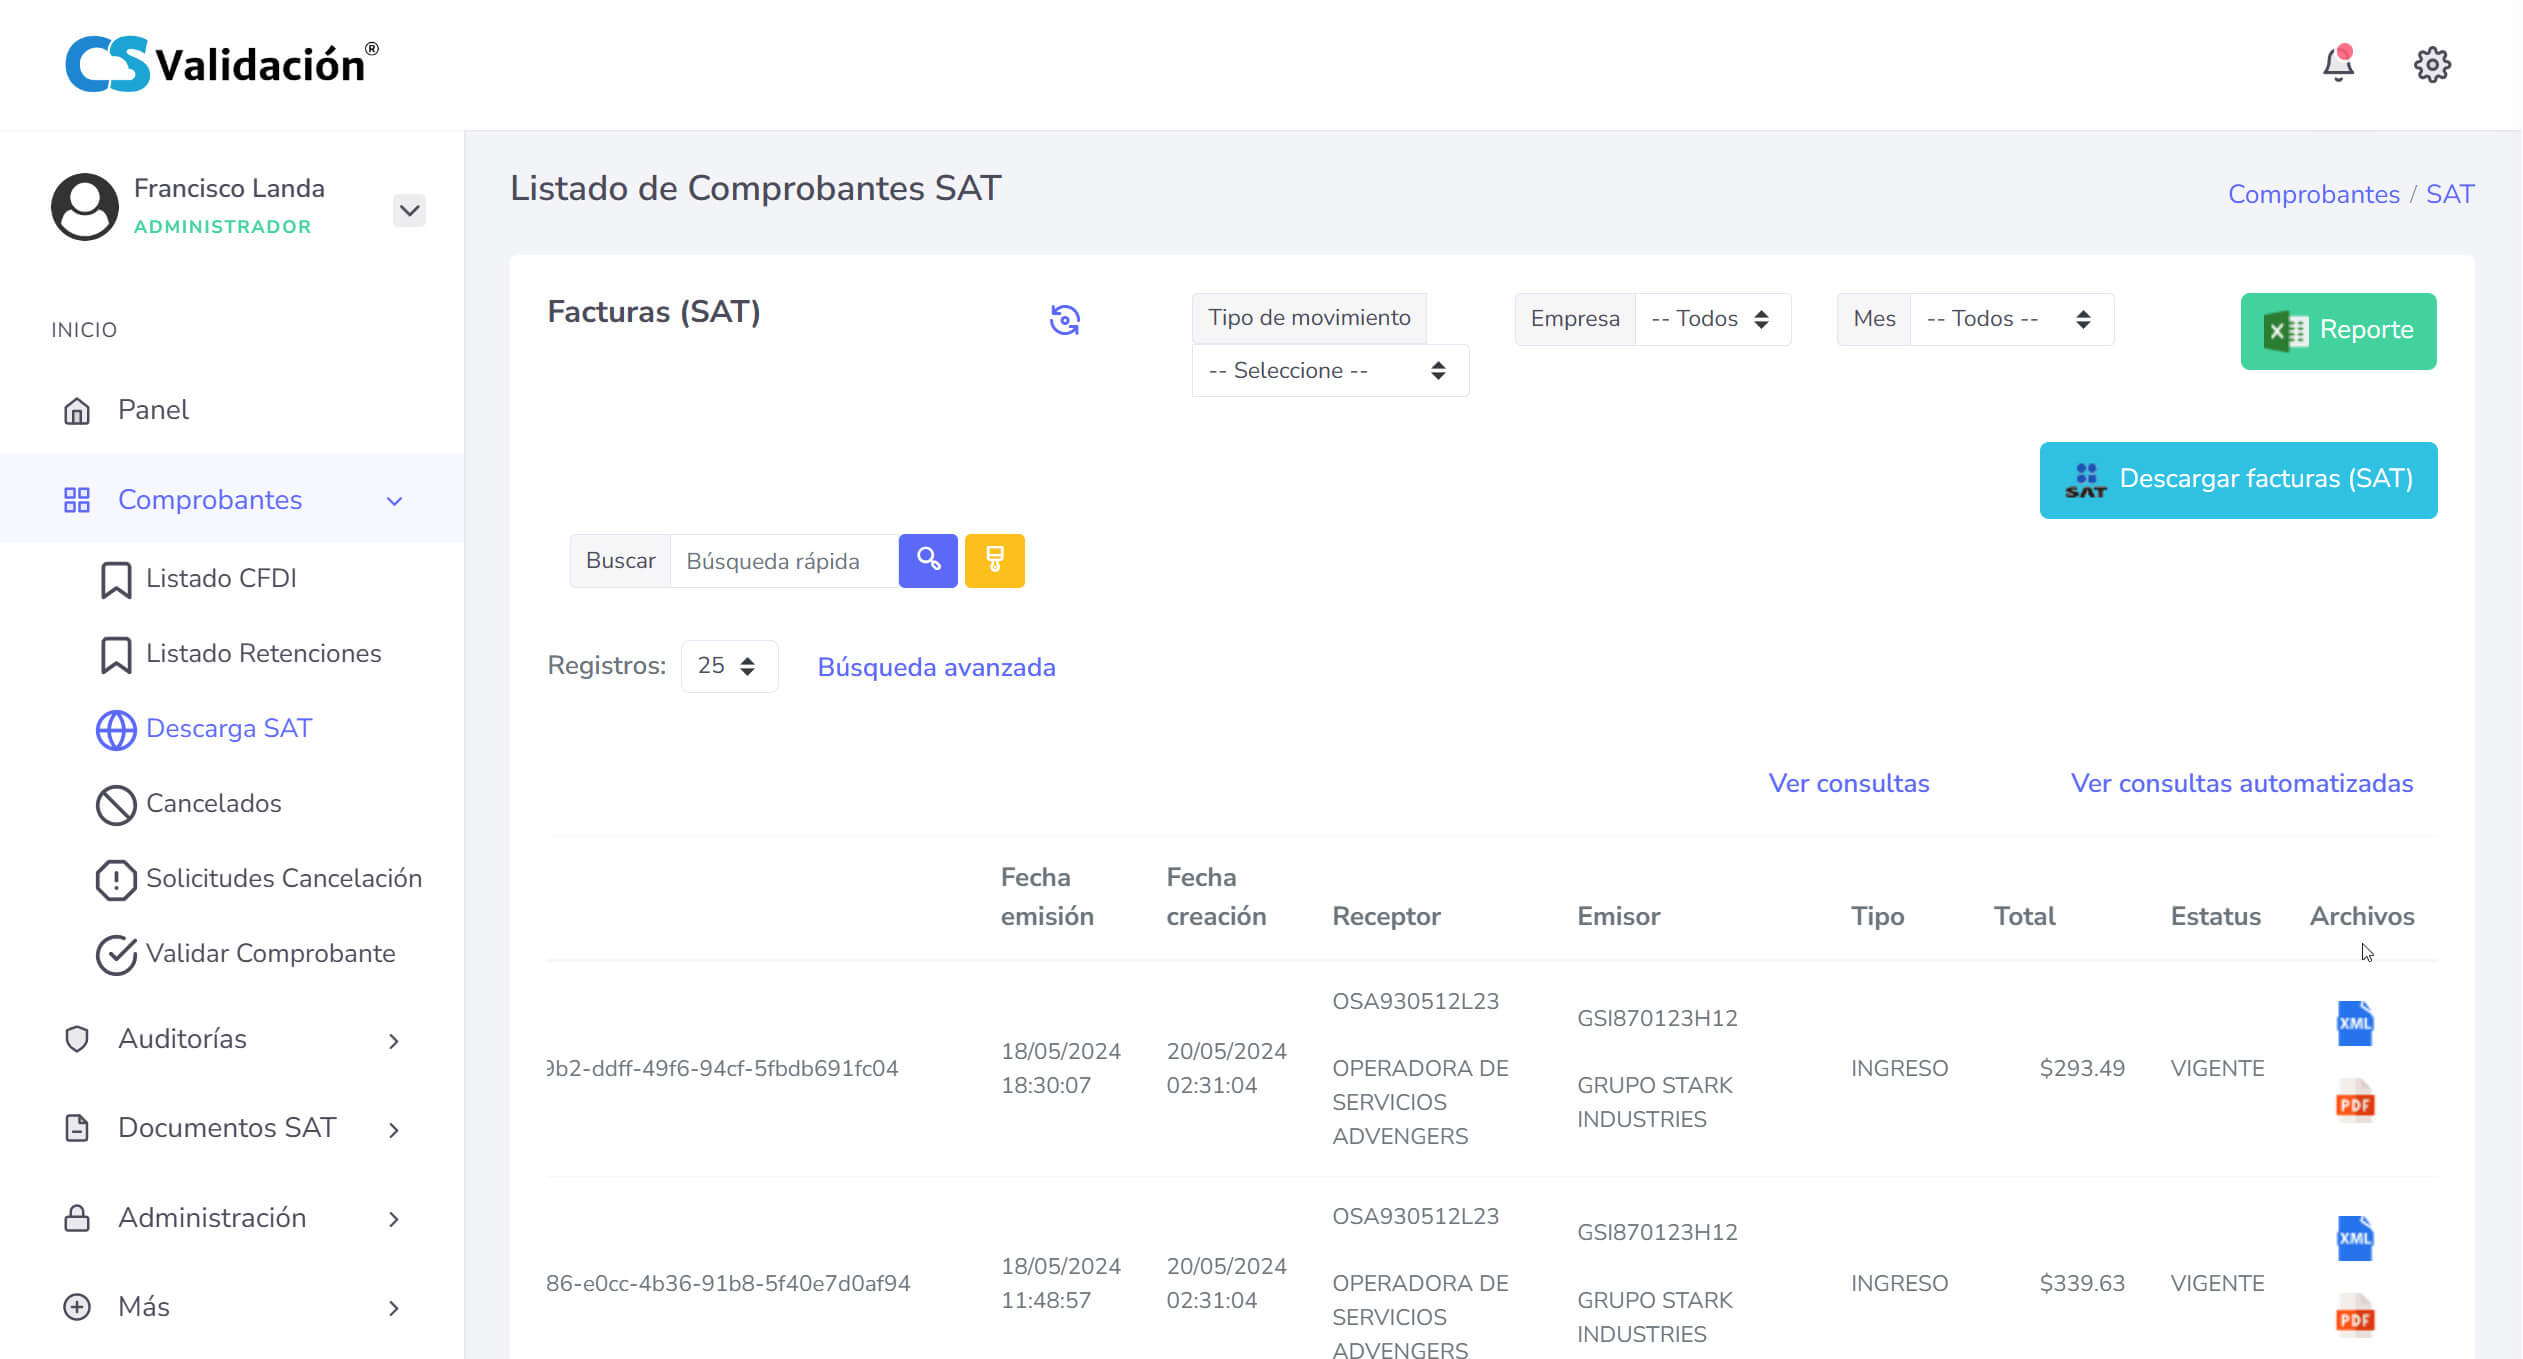The width and height of the screenshot is (2523, 1359).
Task: Open the Empresa Todos dropdown
Action: click(1711, 319)
